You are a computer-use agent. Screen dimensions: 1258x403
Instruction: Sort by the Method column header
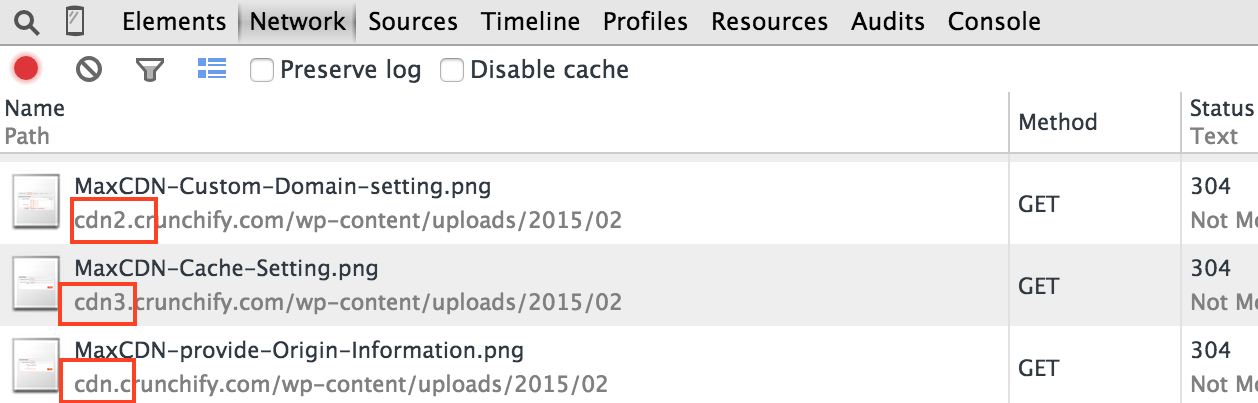coord(1058,122)
